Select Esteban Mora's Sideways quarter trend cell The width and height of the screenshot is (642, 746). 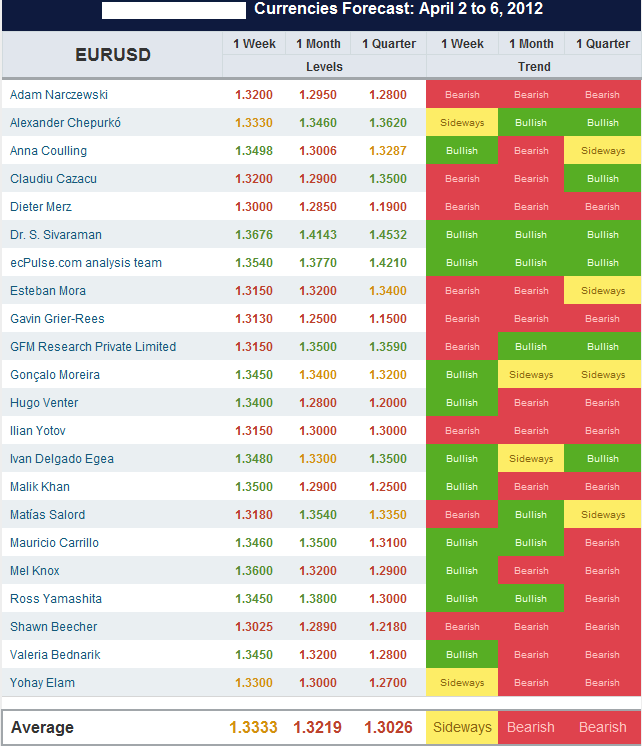coord(602,291)
